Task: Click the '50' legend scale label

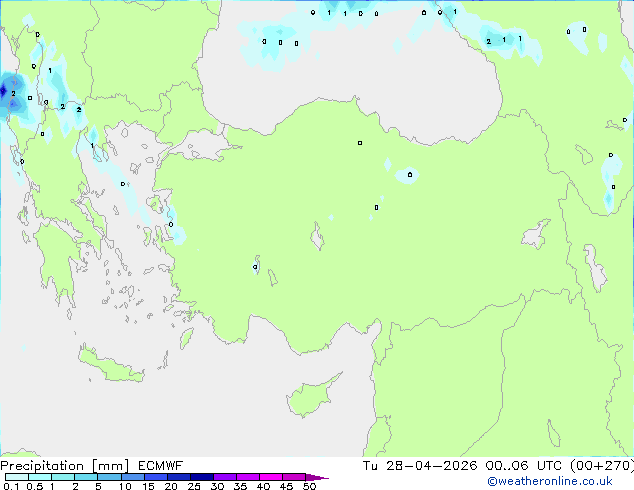Action: (x=310, y=486)
